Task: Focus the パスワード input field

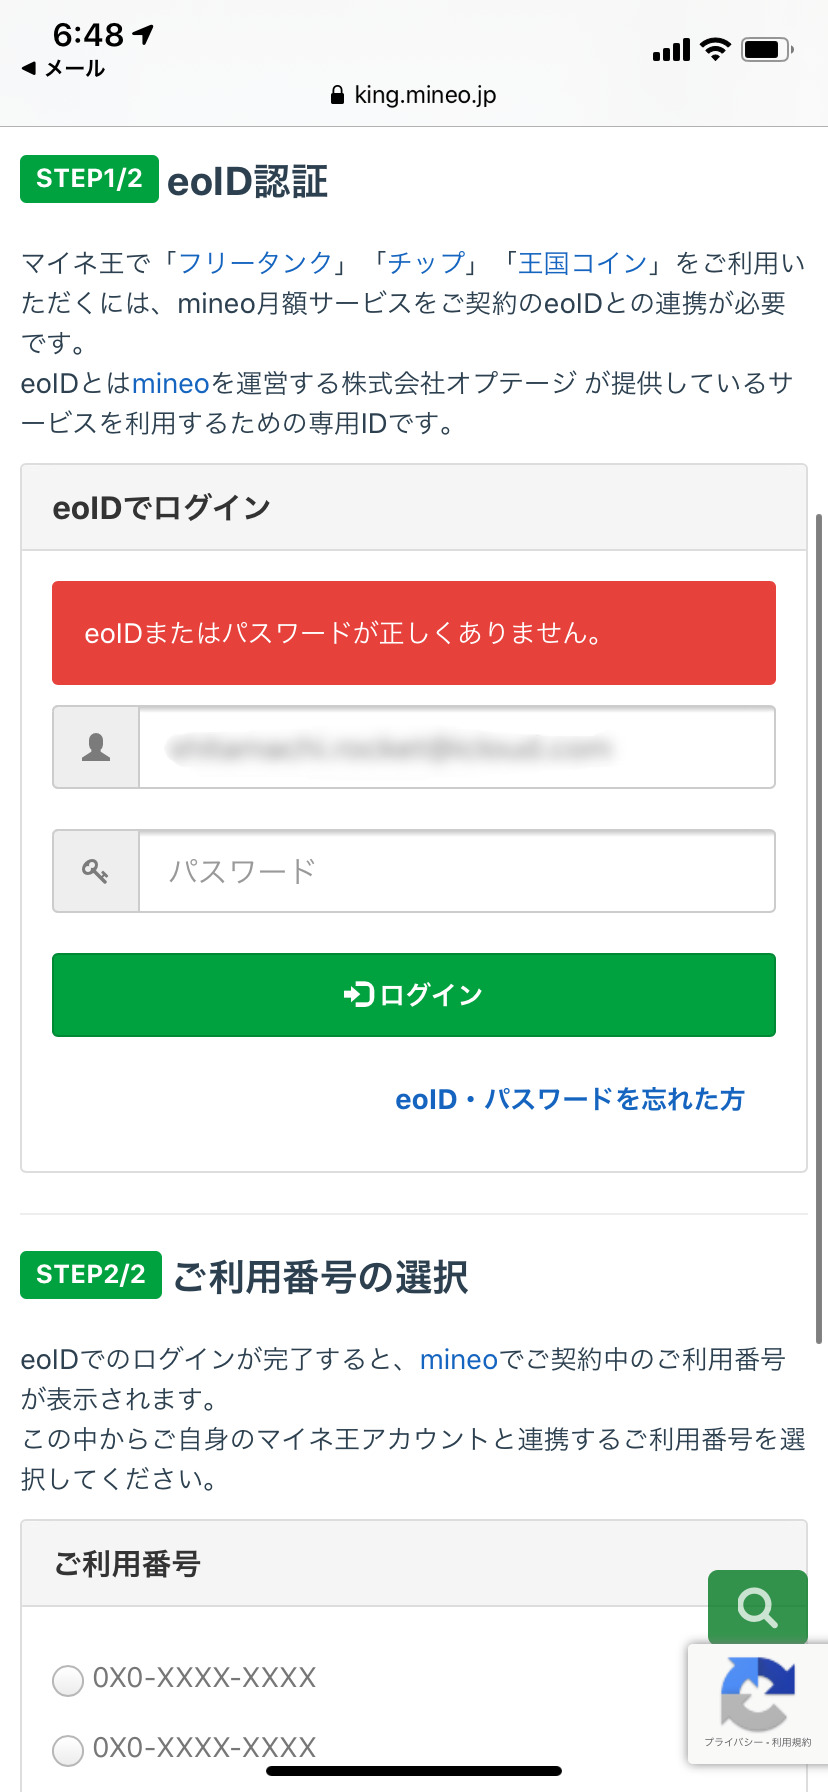Action: pos(456,871)
